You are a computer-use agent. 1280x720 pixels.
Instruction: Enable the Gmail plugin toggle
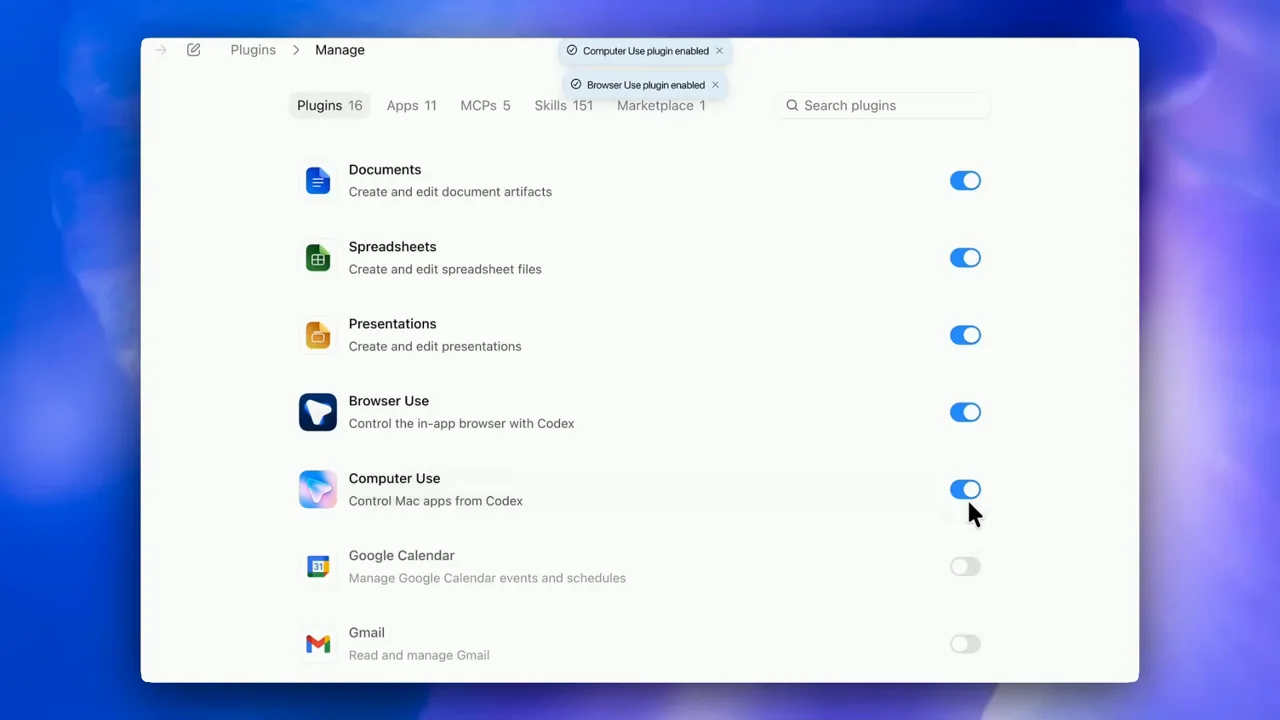965,644
